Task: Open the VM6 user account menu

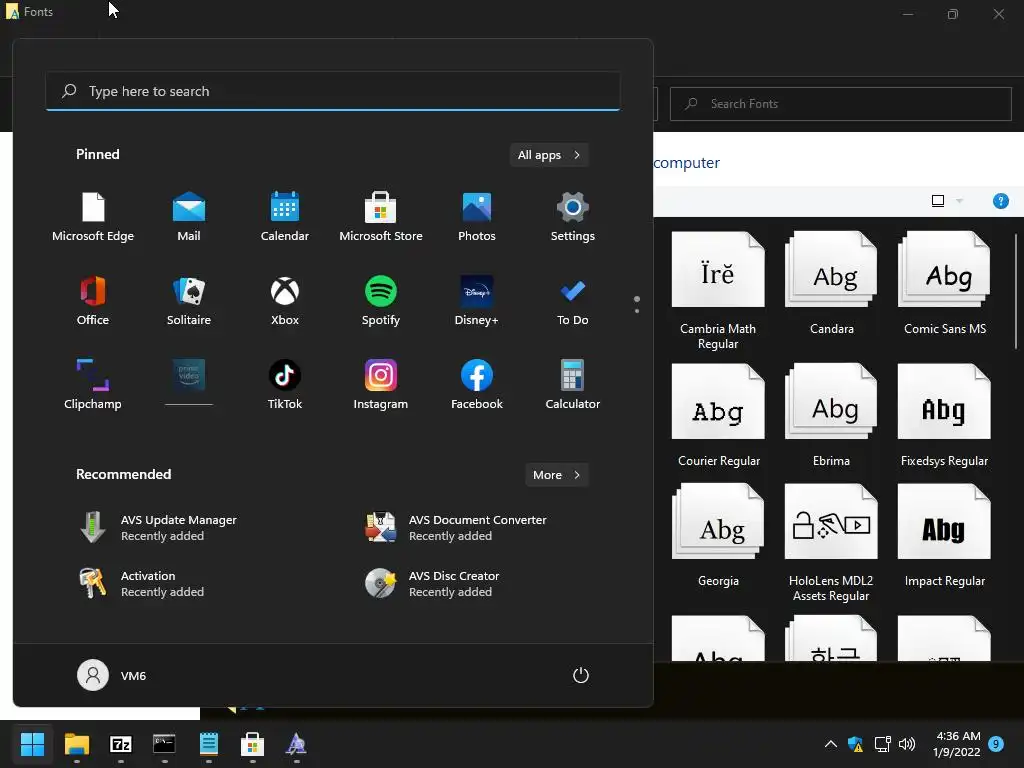Action: pos(112,675)
